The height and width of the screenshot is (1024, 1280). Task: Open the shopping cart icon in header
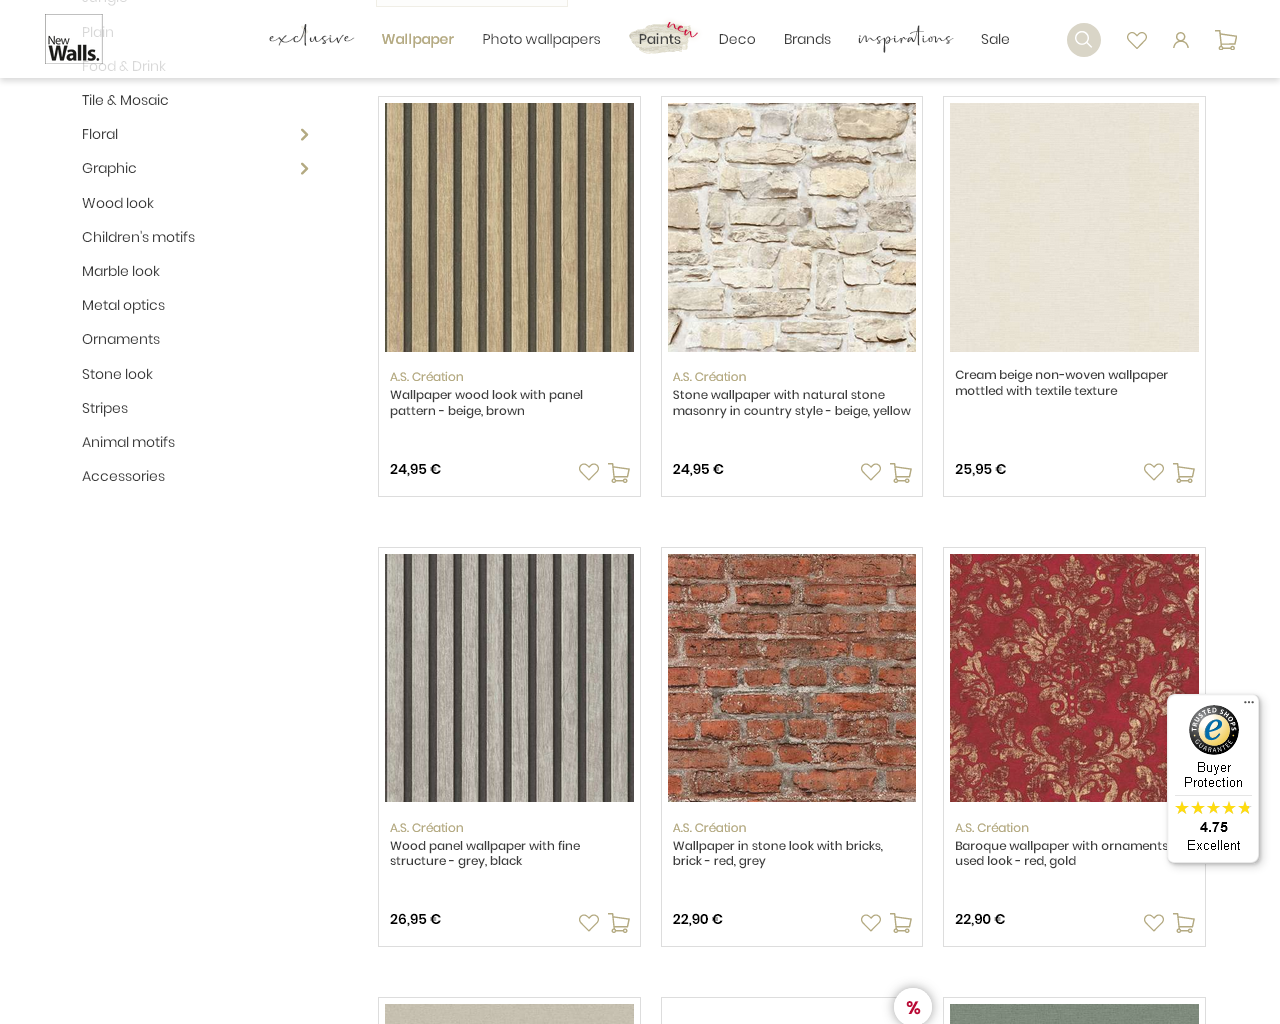pyautogui.click(x=1226, y=40)
